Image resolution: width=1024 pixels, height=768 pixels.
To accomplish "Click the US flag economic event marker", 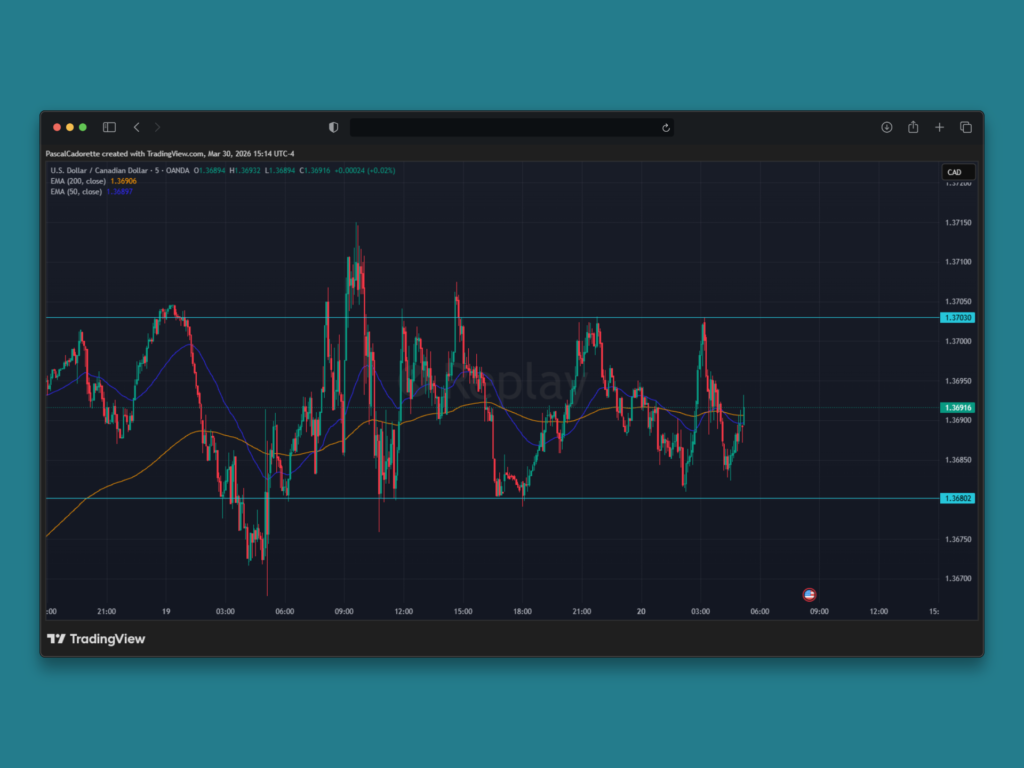I will 808,593.
